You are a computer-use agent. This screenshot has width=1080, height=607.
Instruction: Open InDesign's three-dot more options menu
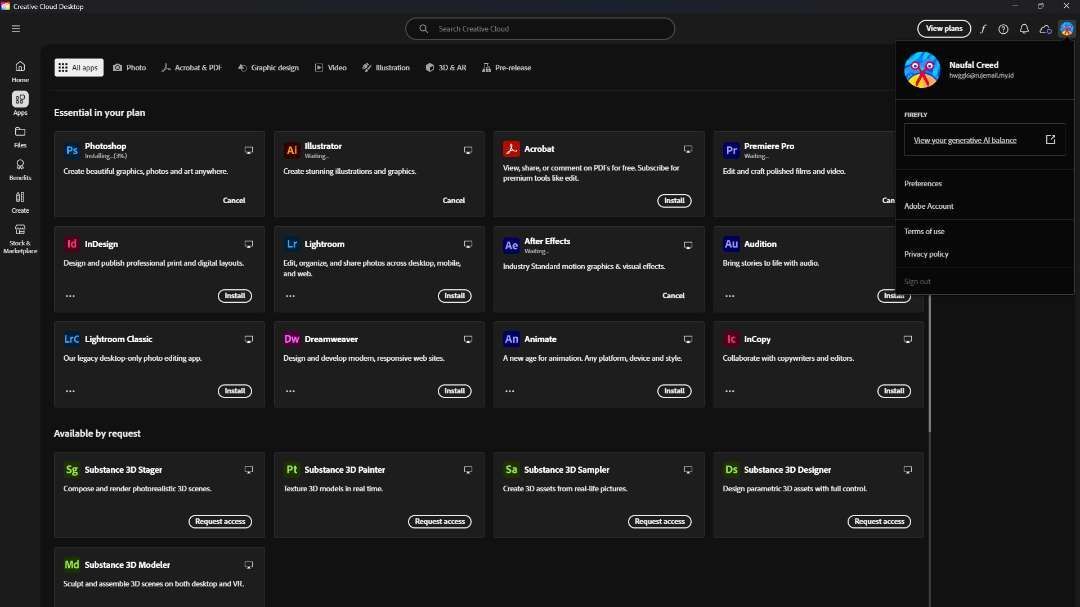coord(70,296)
